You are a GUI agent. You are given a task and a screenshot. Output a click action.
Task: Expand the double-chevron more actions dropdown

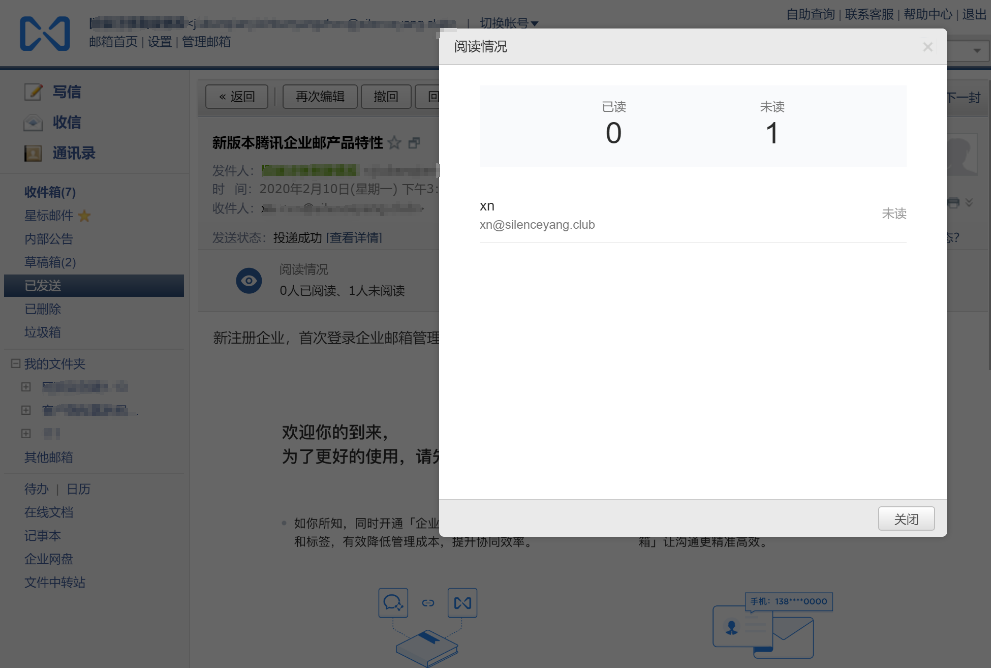click(x=969, y=203)
